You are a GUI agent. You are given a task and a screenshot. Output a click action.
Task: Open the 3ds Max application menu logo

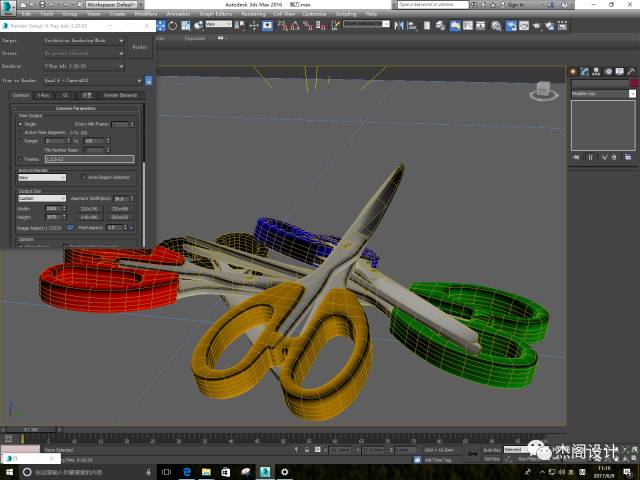coord(8,7)
